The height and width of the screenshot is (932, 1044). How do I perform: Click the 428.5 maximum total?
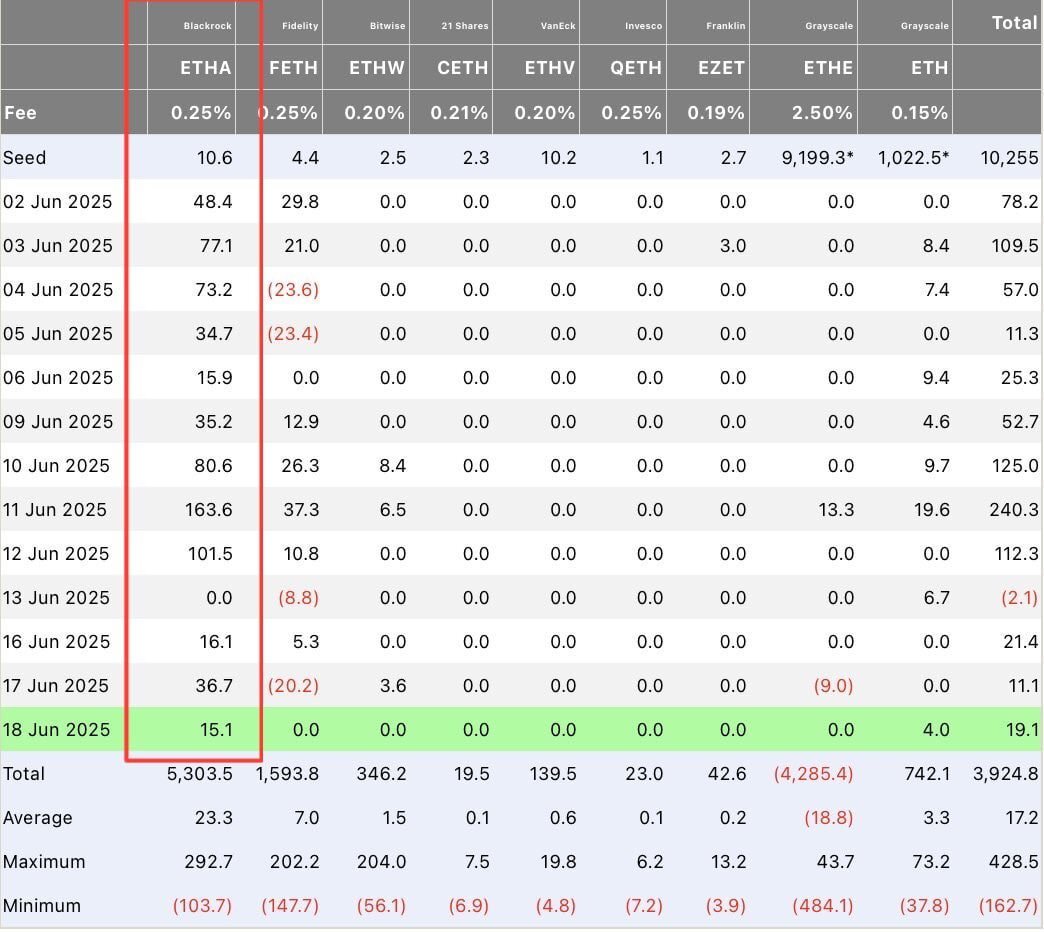(1013, 861)
